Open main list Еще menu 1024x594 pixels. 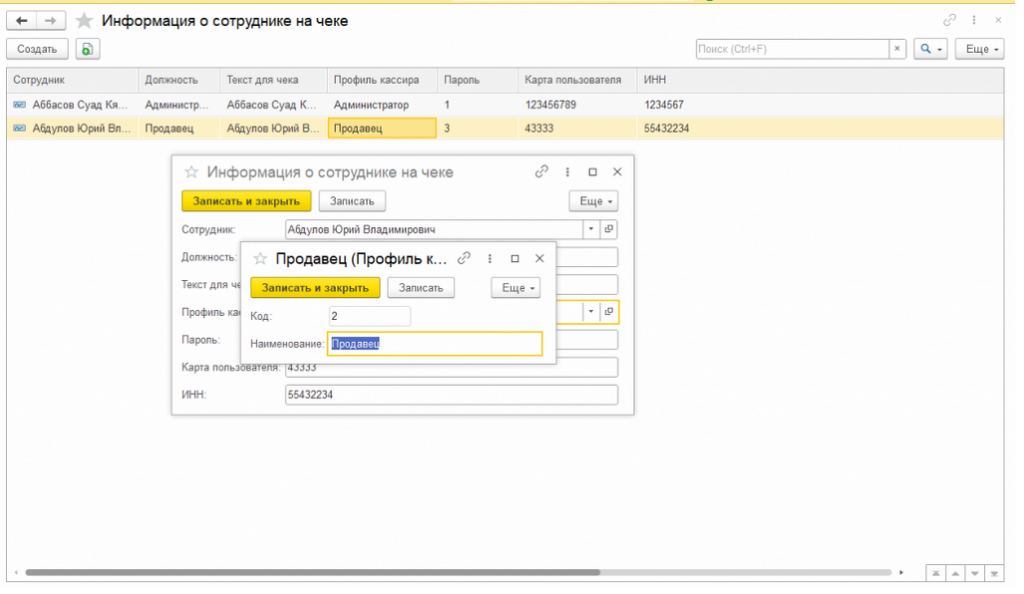point(980,49)
